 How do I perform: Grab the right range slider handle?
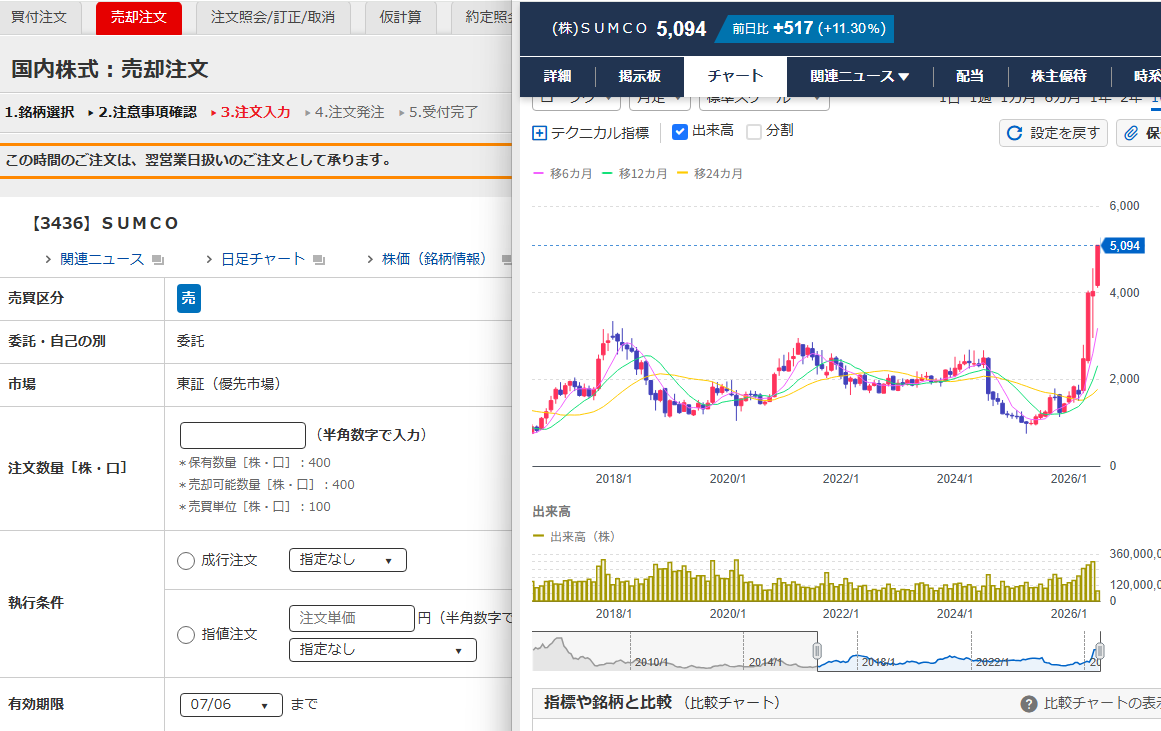click(1100, 651)
